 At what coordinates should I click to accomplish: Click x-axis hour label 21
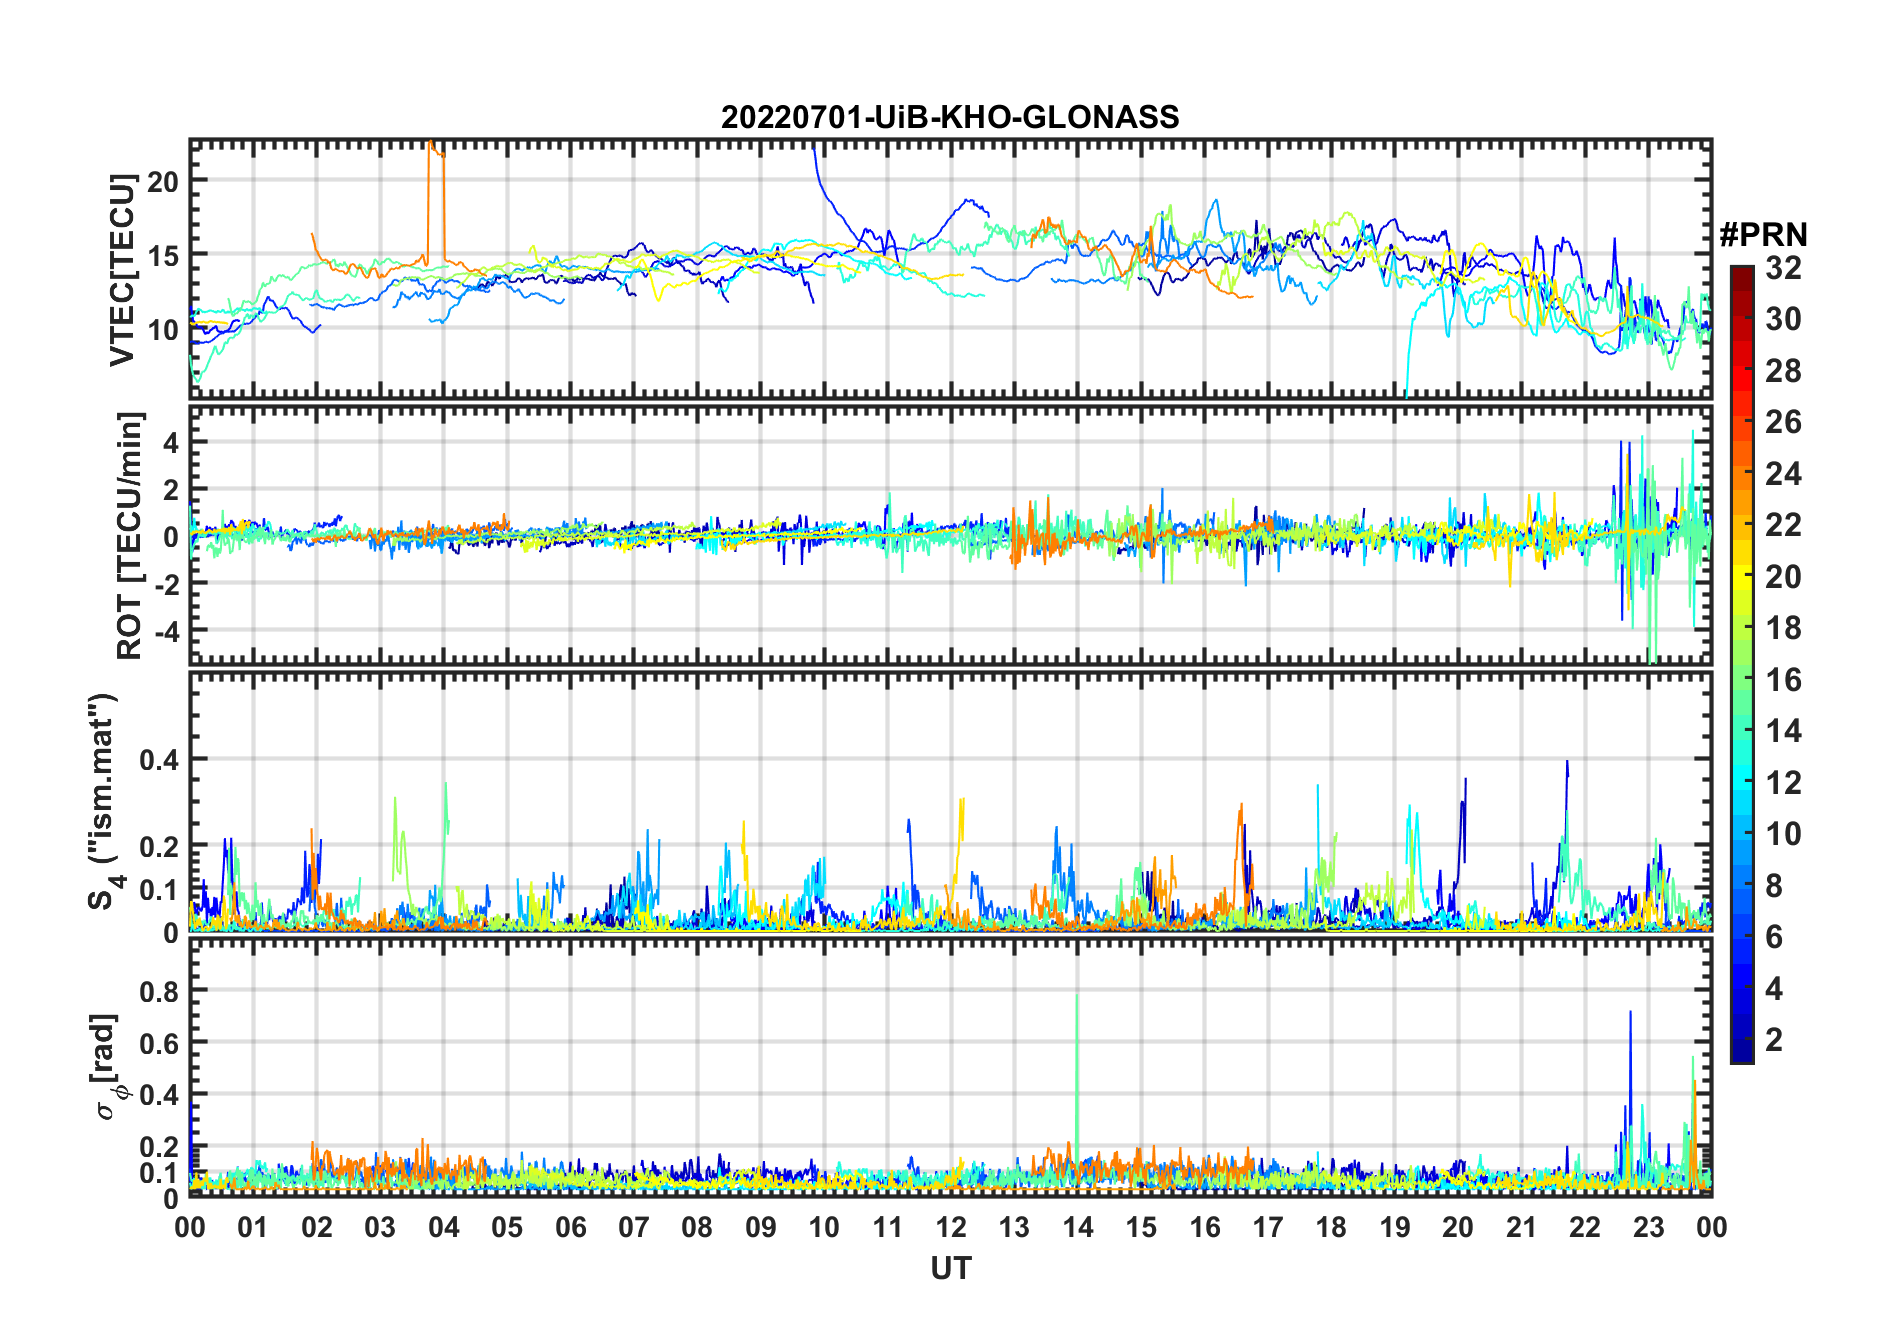[x=1522, y=1227]
